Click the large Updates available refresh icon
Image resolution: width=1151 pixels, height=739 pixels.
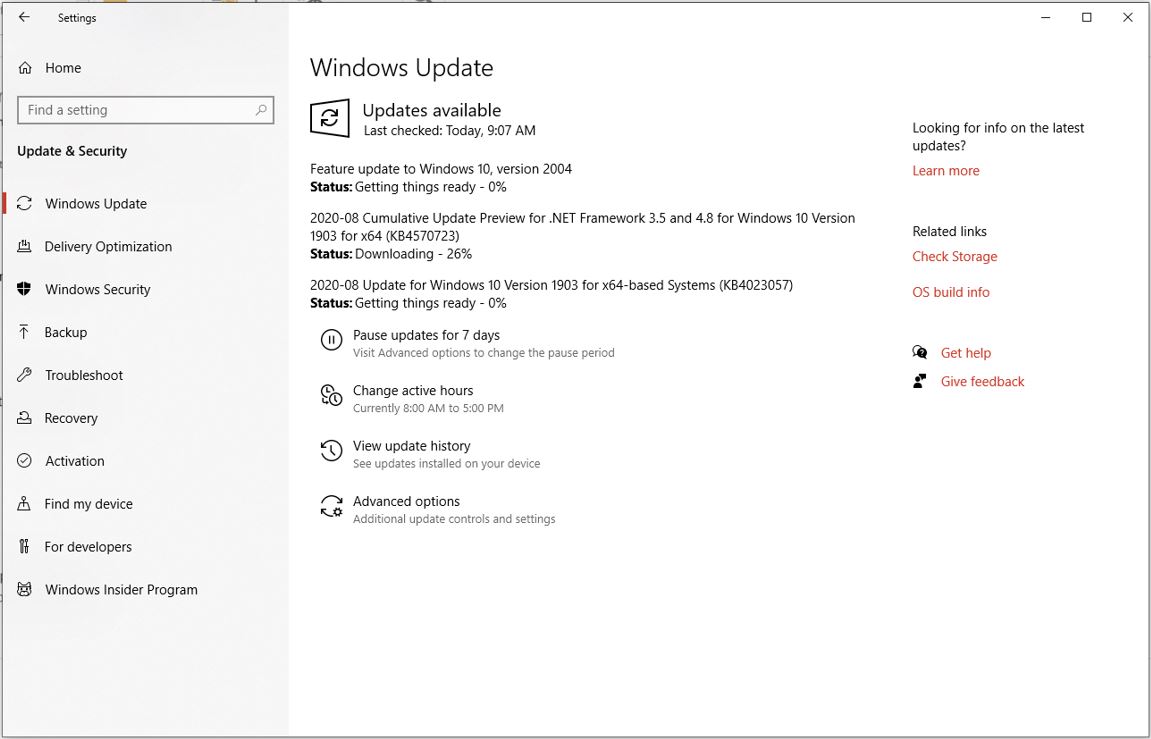(x=330, y=117)
